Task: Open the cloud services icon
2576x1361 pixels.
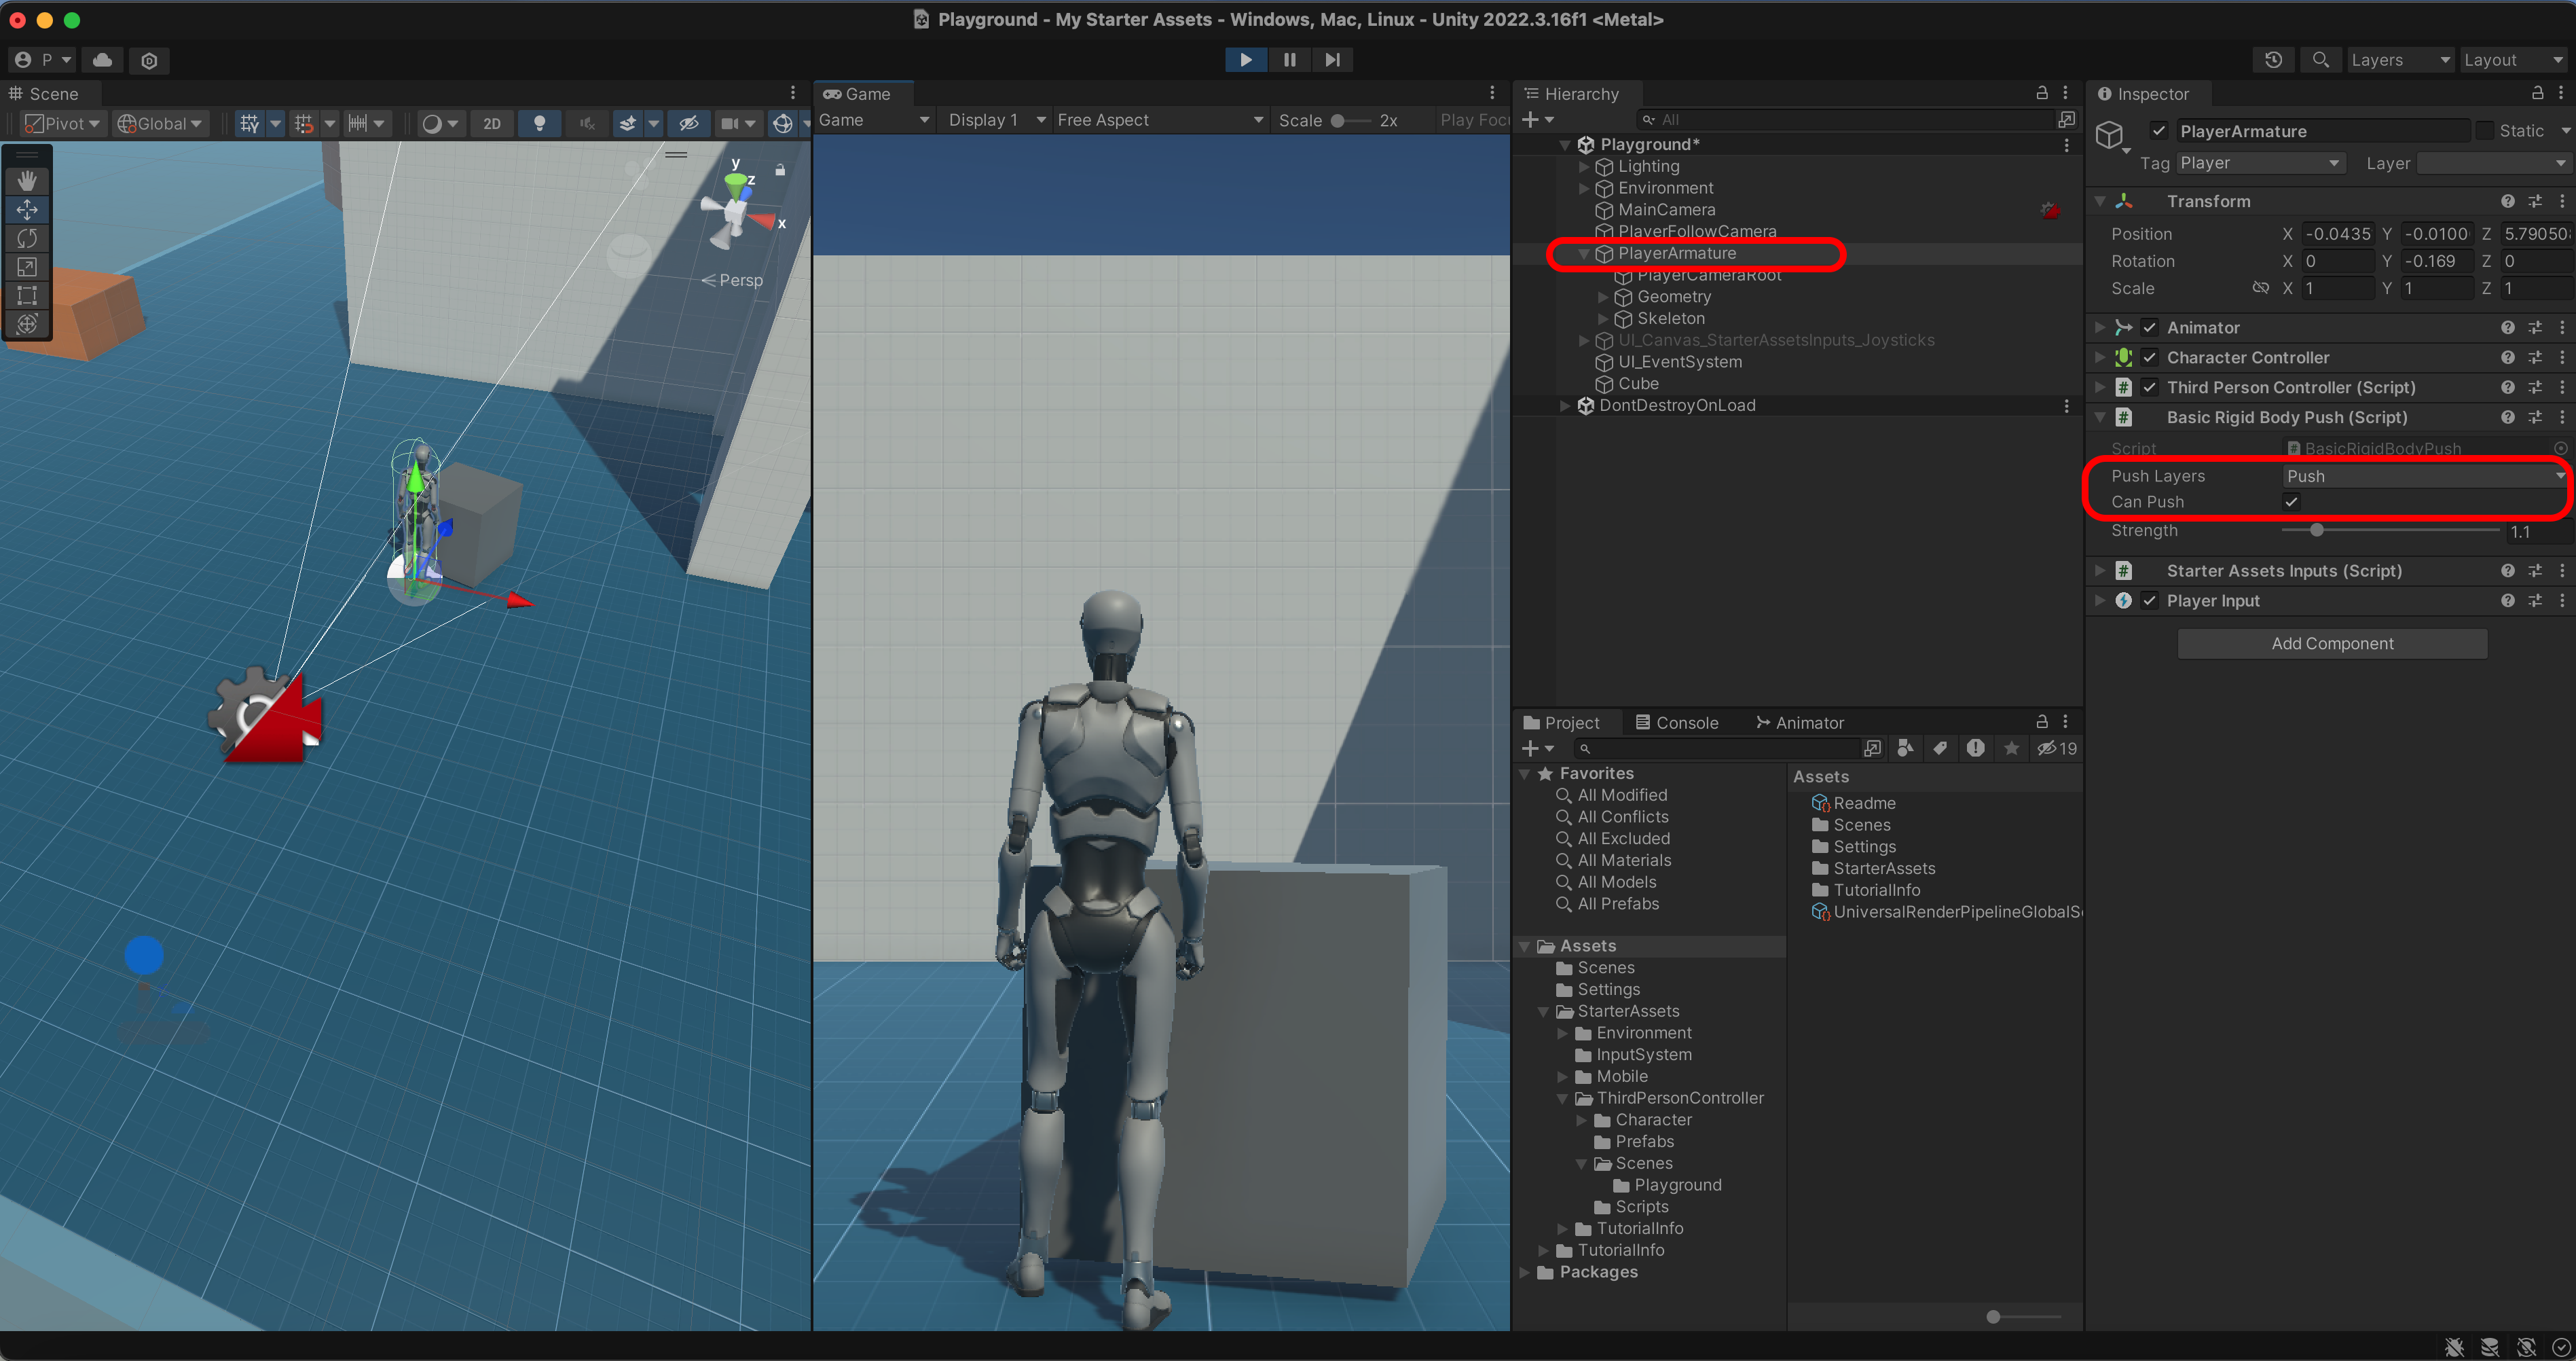Action: 102,60
